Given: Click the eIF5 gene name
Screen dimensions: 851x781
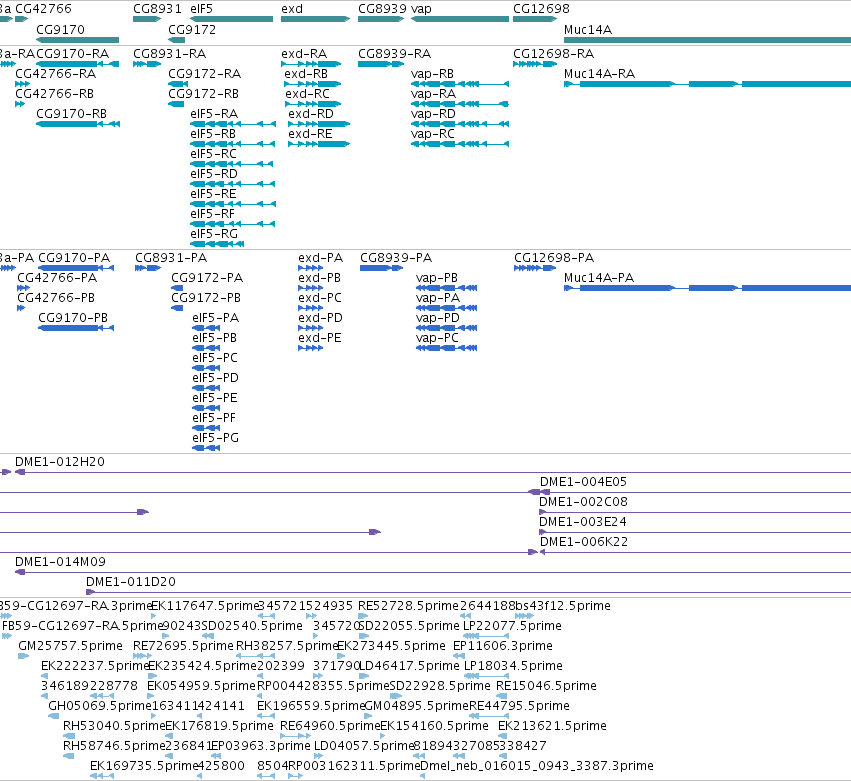Looking at the screenshot, I should [x=201, y=9].
